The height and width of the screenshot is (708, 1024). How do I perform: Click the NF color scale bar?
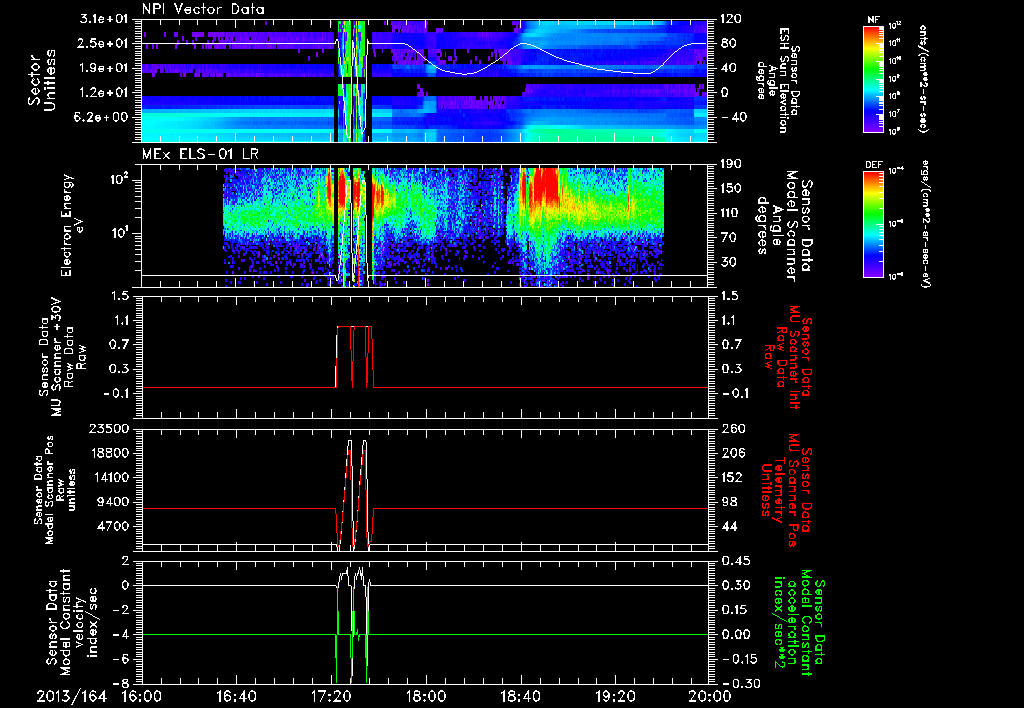point(874,79)
